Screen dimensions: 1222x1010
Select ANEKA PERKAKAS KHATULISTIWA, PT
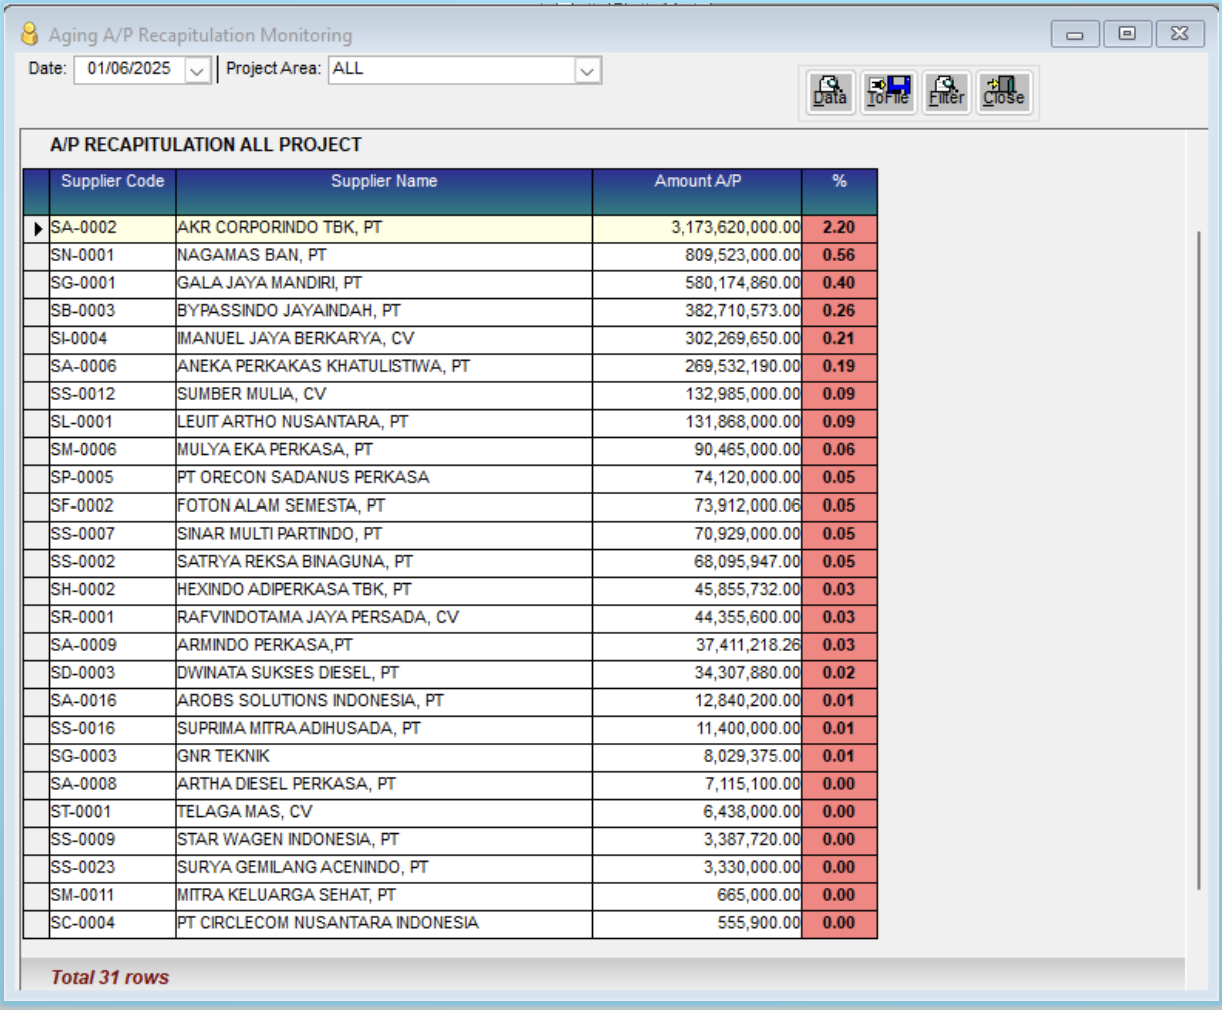click(x=384, y=367)
